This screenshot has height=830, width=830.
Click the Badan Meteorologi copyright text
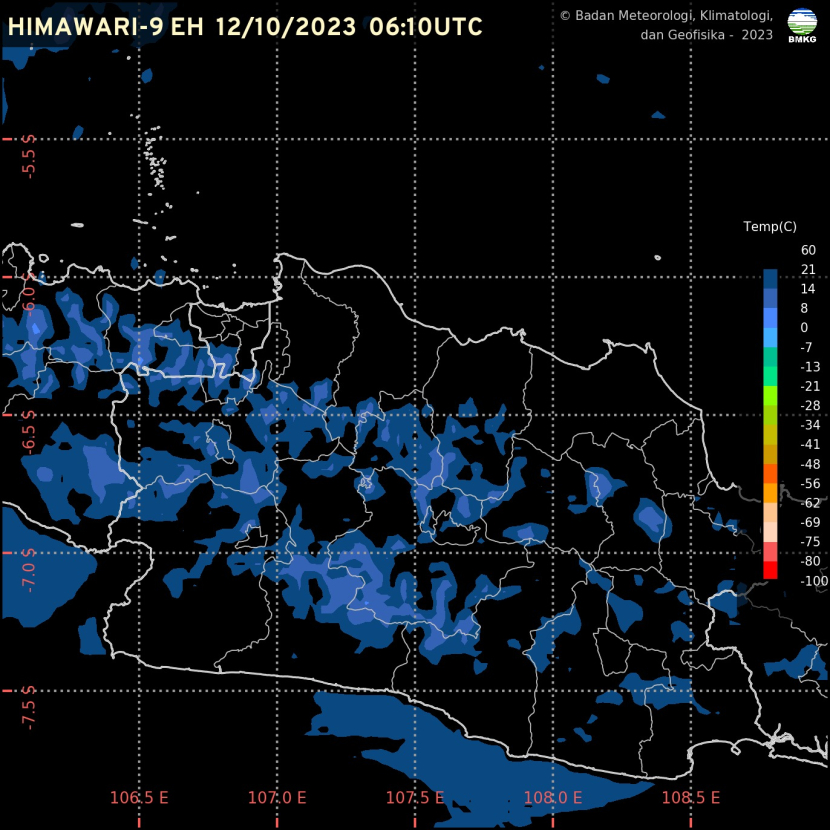tap(665, 25)
